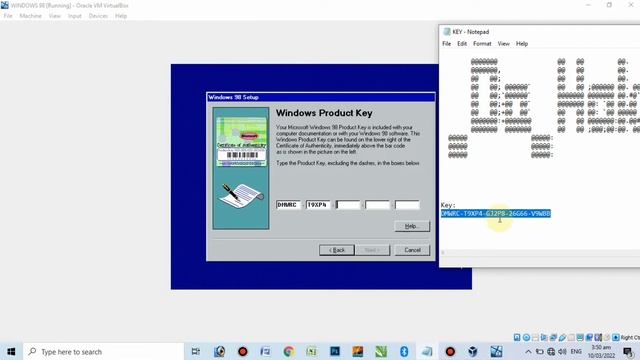
Task: Click second product key field containing T9XP4
Action: coord(318,204)
